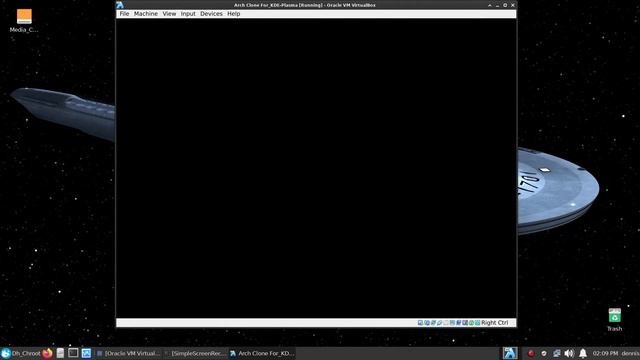
Task: Click the 02:09 PM clock
Action: point(605,353)
